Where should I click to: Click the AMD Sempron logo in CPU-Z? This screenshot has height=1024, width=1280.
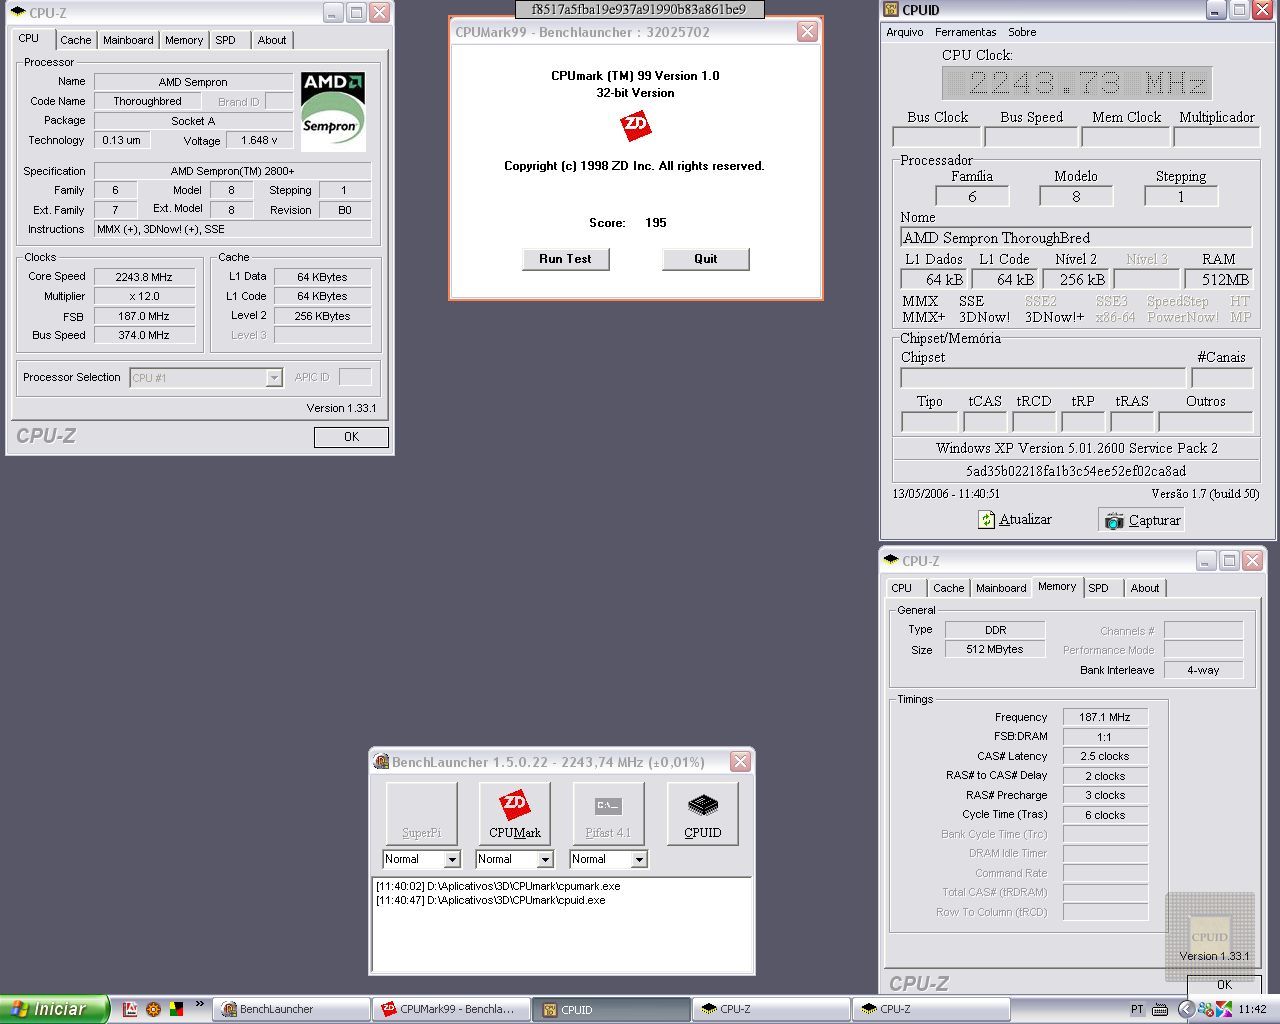333,110
